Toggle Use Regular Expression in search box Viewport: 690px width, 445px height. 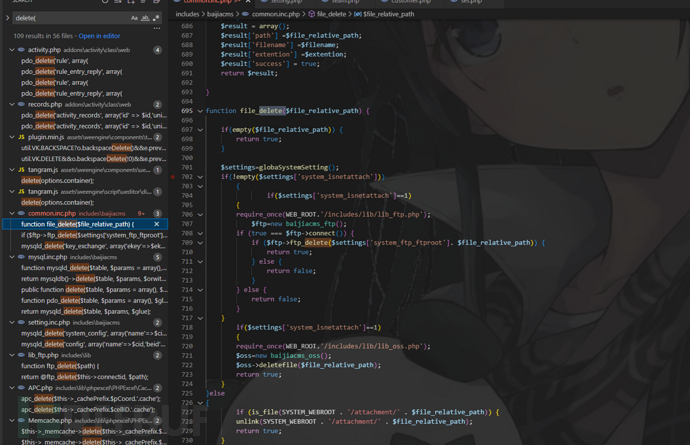[156, 18]
